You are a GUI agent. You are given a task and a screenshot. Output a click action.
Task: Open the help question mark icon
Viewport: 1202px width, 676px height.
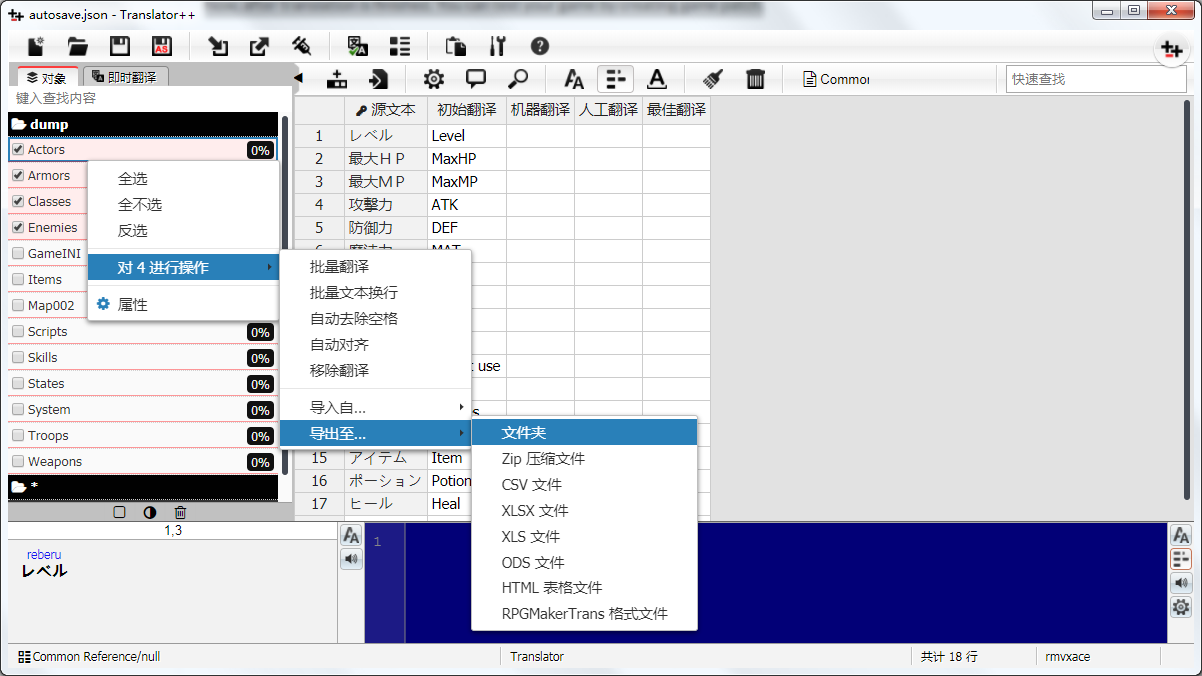tap(540, 46)
